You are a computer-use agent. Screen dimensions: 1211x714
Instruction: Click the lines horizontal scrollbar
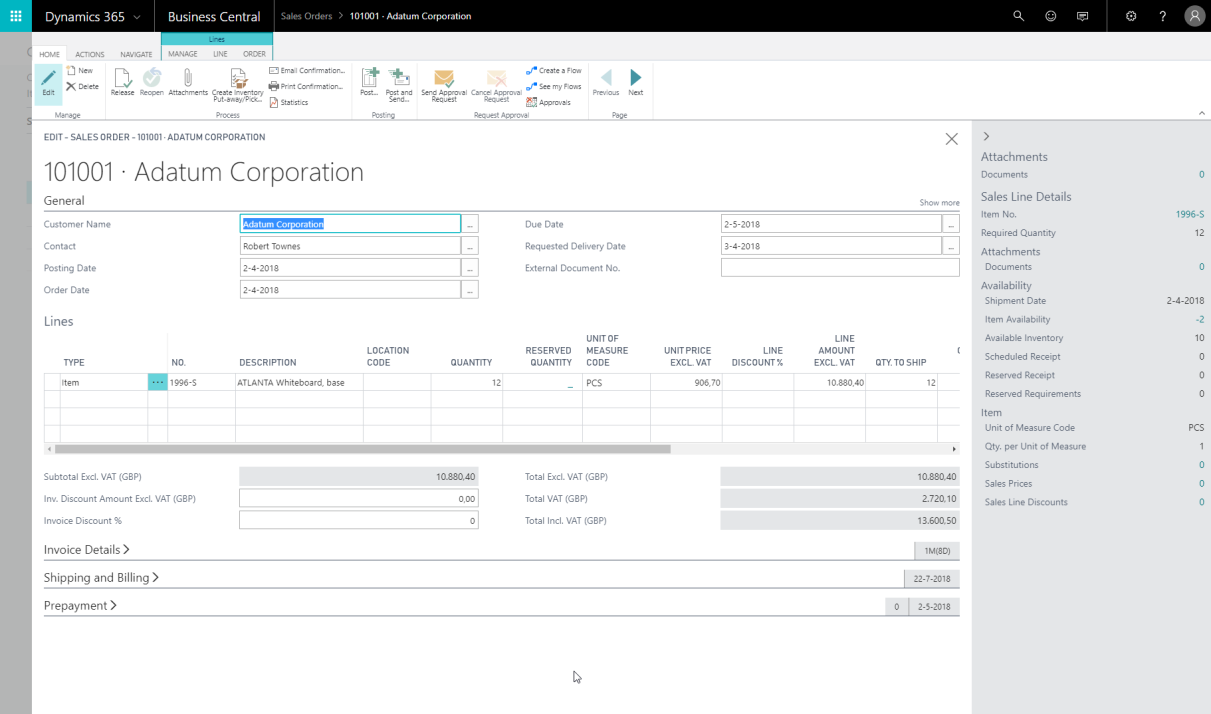[362, 449]
